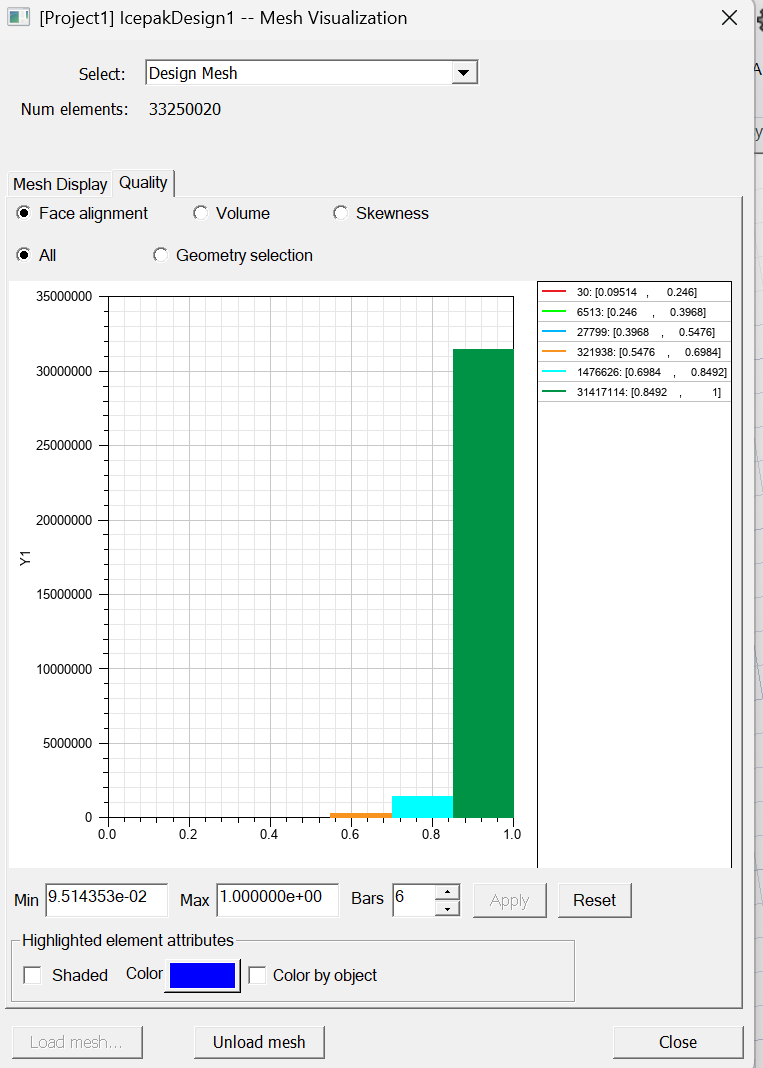The image size is (763, 1068).
Task: Click the Mesh Visualization window icon
Action: pos(19,18)
